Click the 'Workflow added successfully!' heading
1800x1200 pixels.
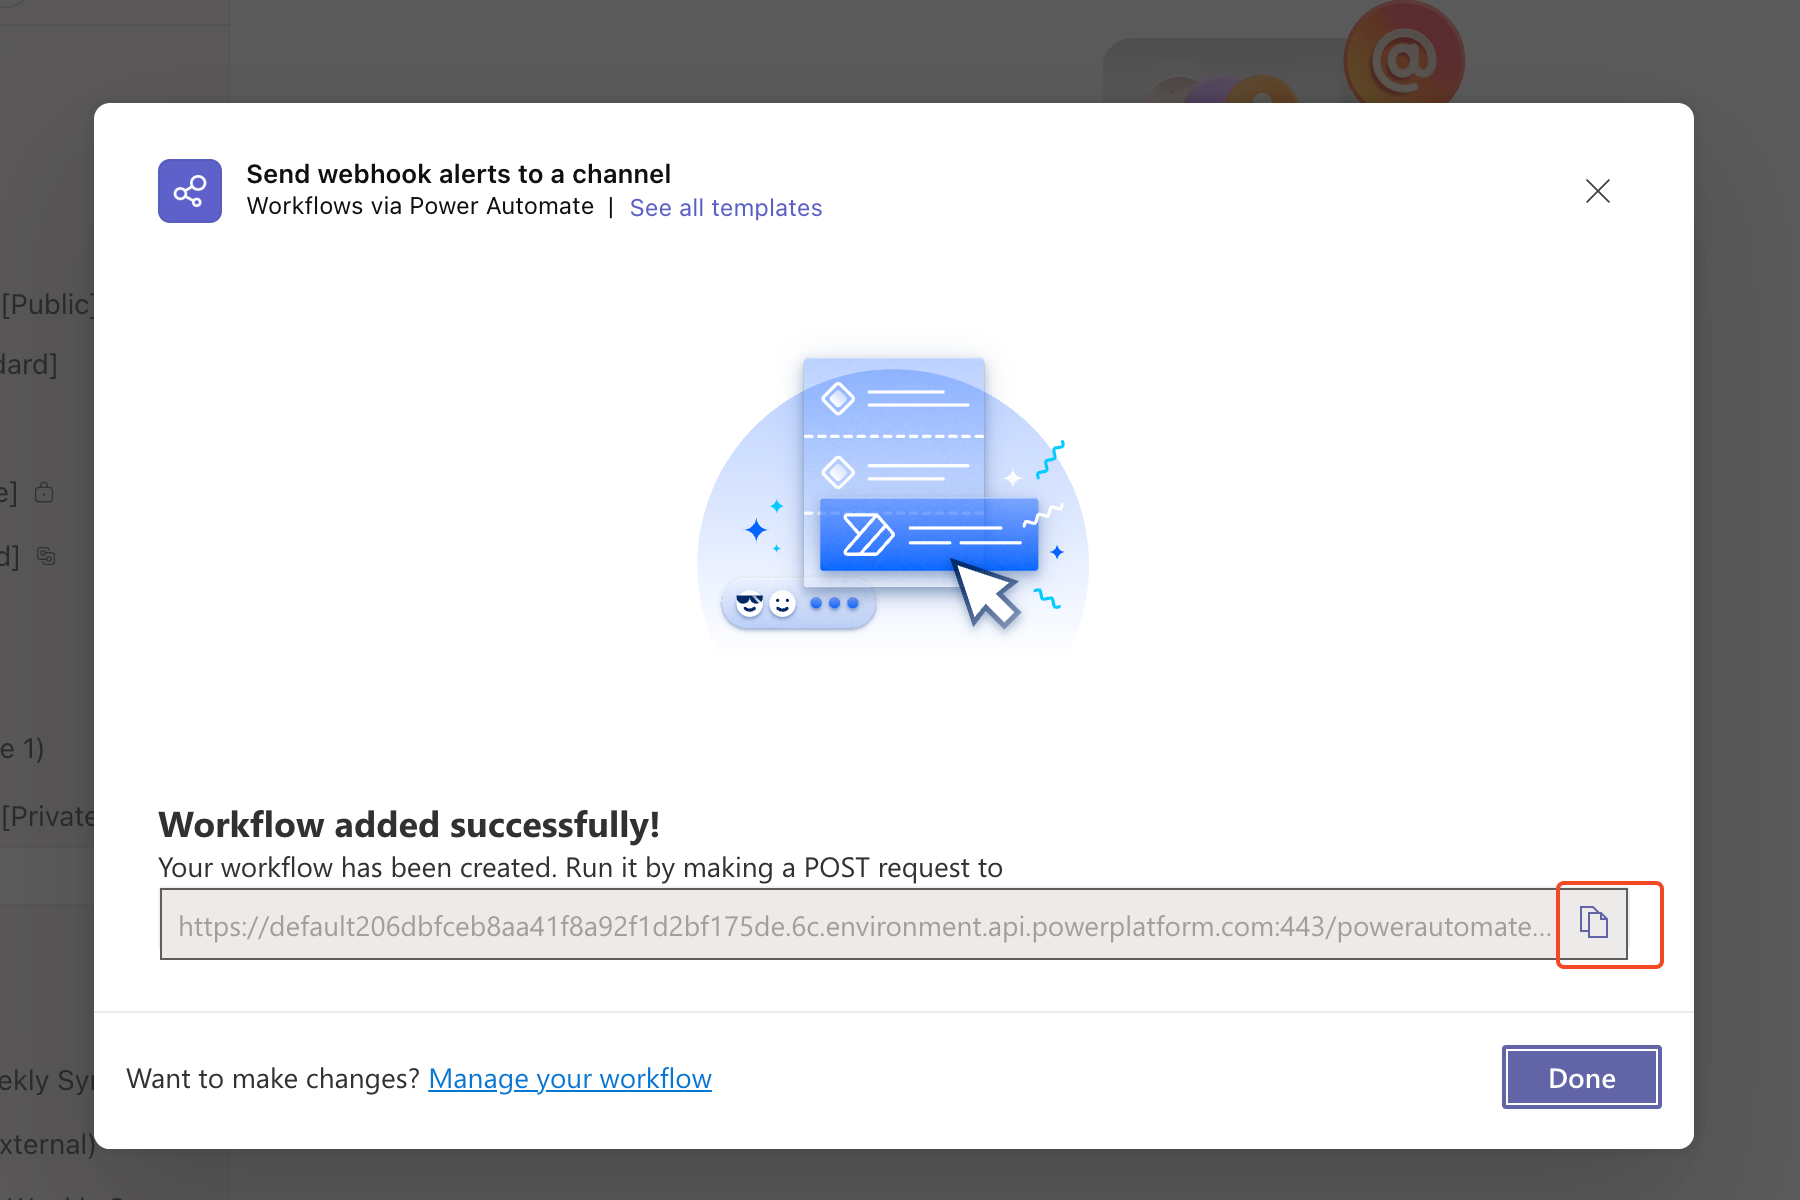409,825
